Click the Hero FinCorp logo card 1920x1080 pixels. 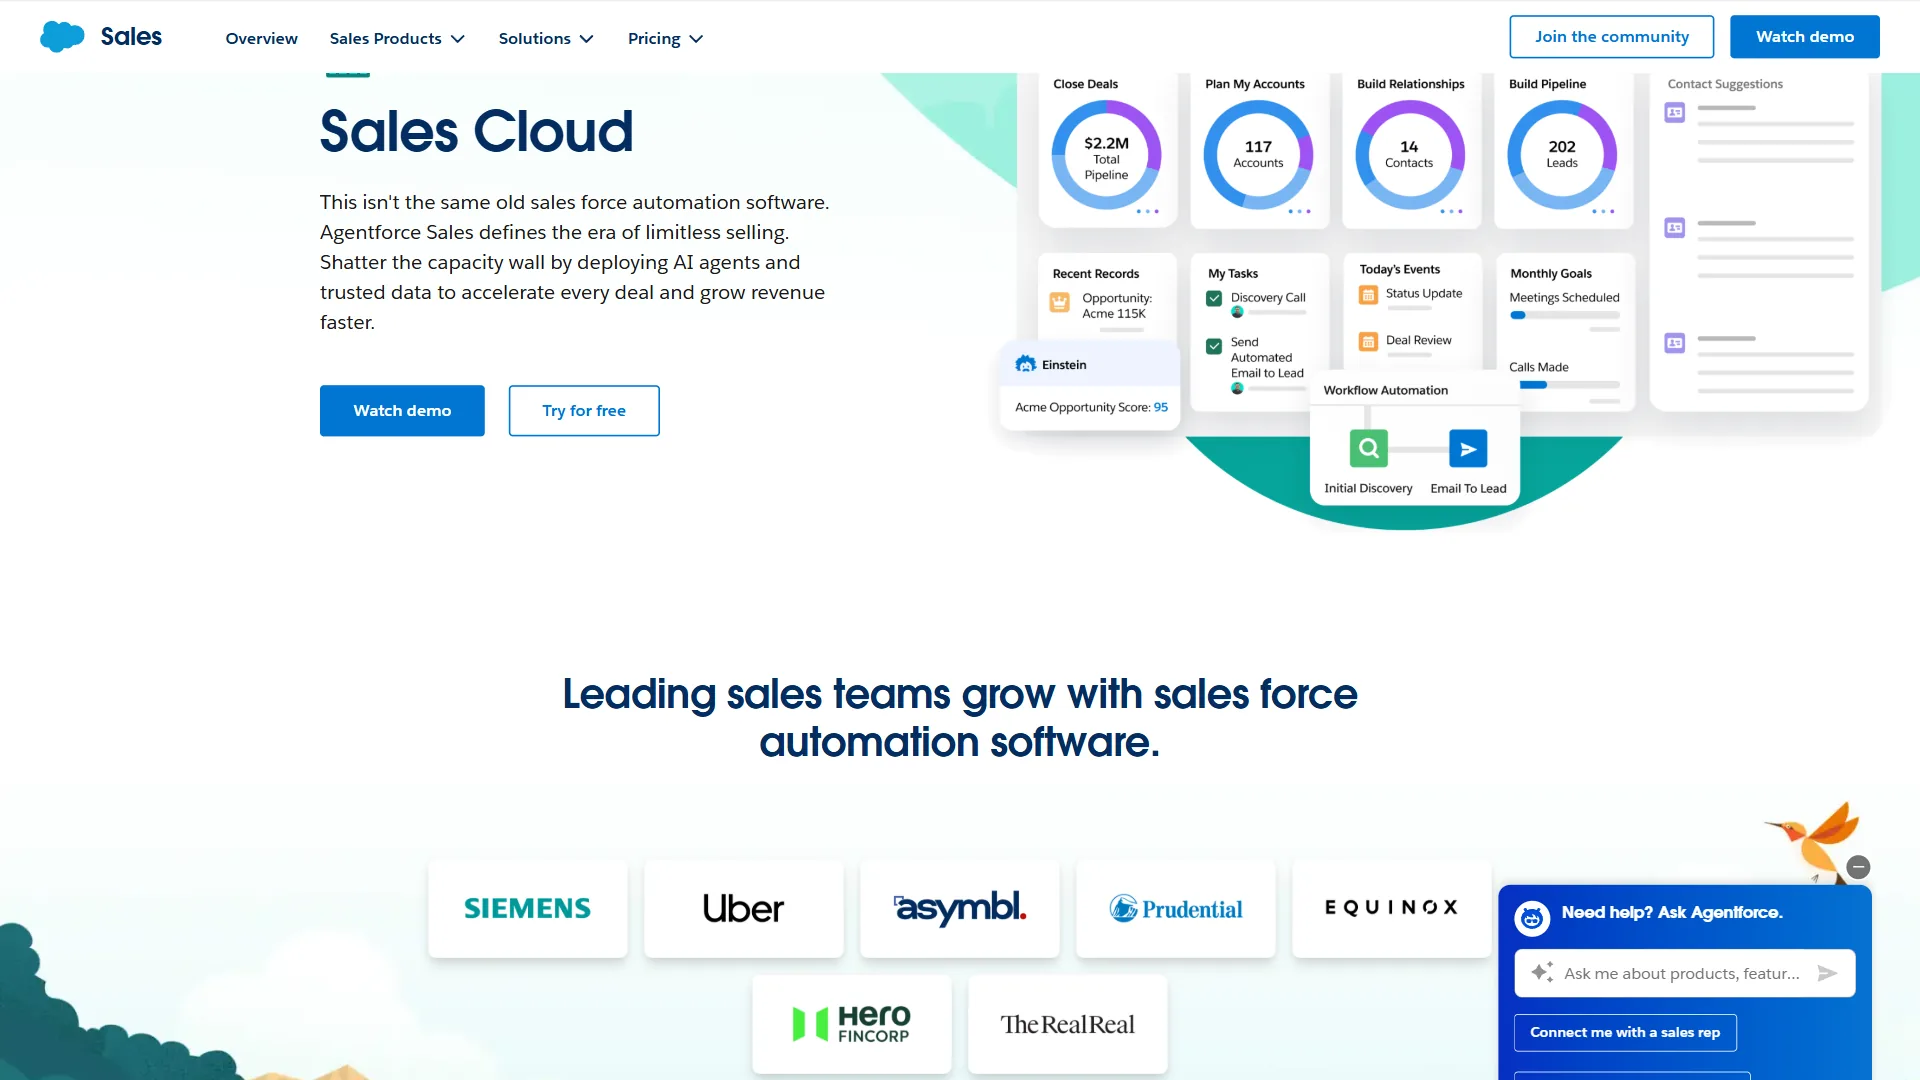pos(852,1024)
